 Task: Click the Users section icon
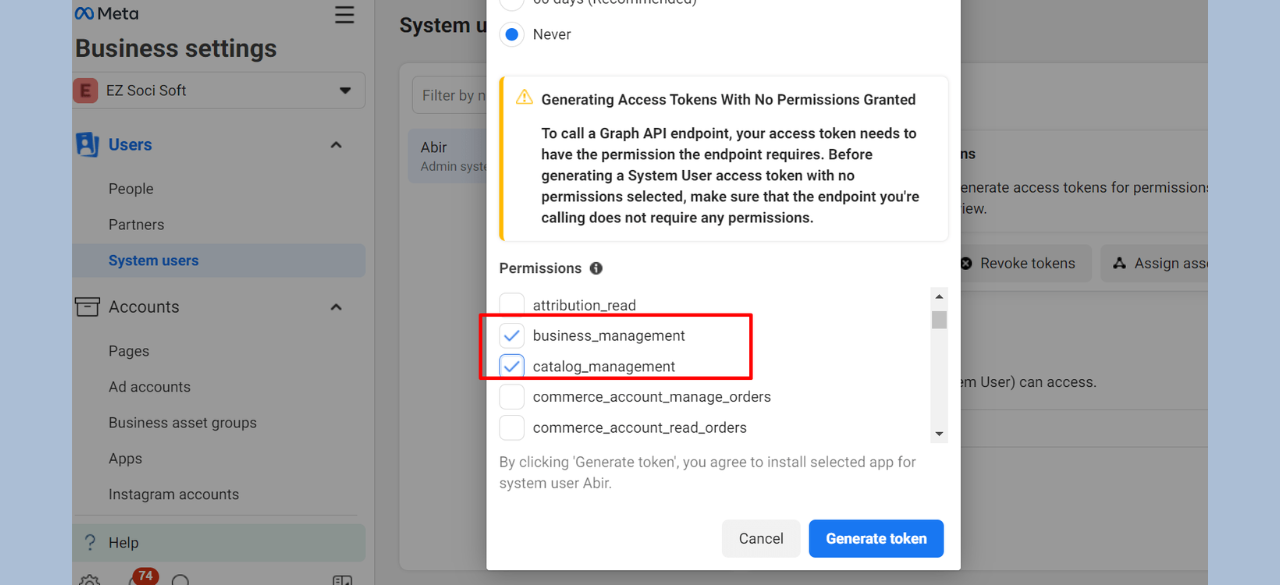(87, 145)
